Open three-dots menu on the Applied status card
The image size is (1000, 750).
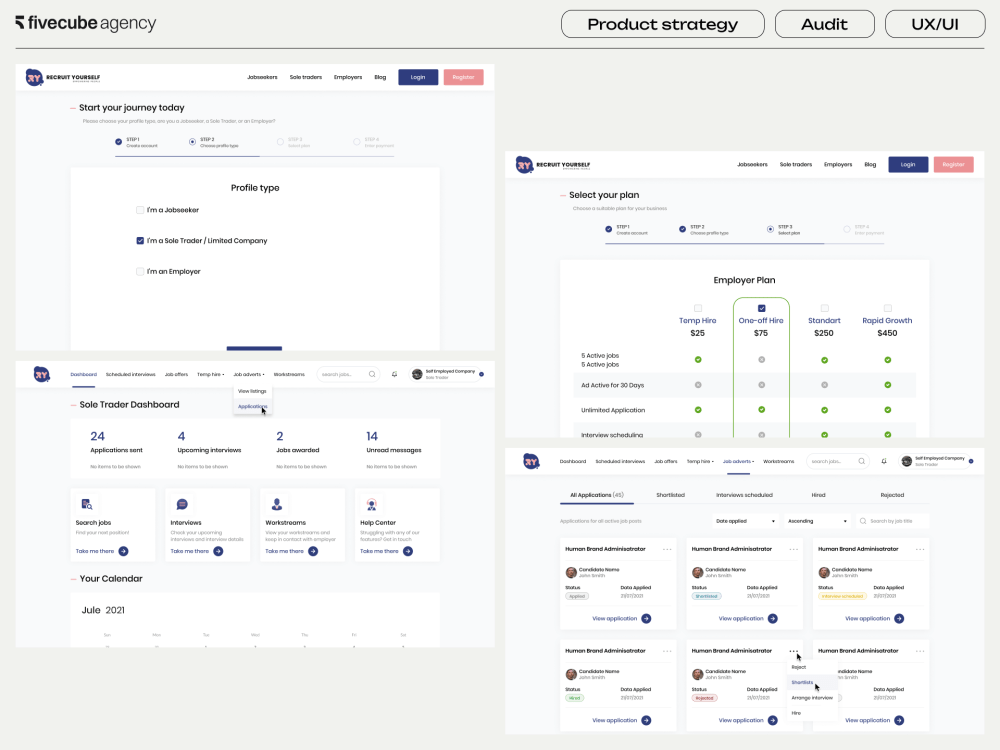pyautogui.click(x=667, y=549)
